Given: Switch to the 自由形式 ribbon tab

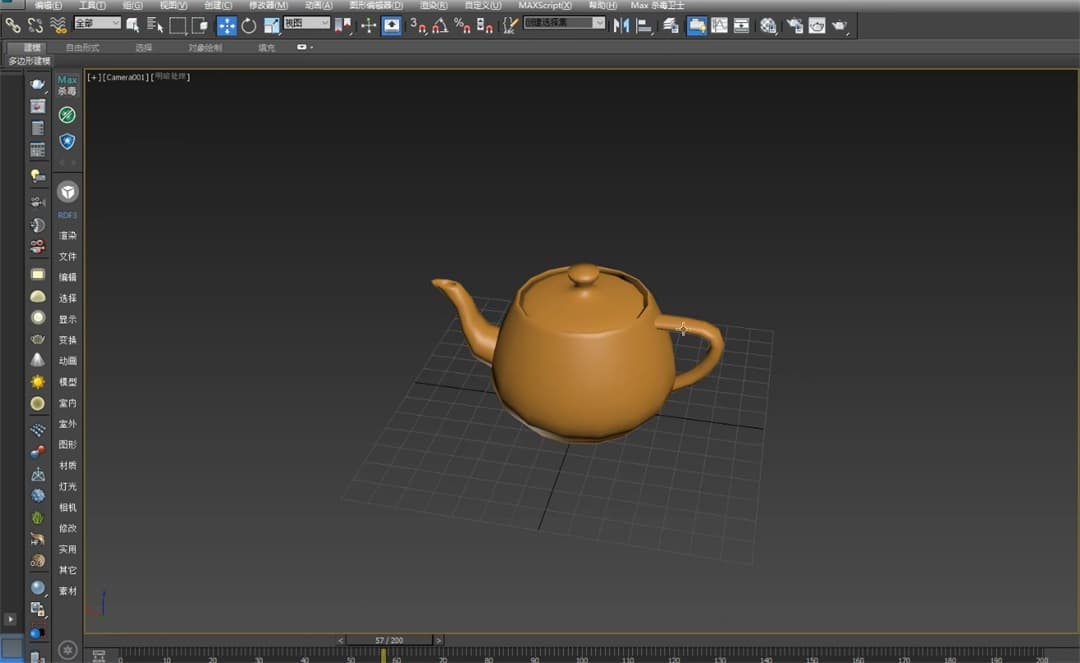Looking at the screenshot, I should click(82, 47).
